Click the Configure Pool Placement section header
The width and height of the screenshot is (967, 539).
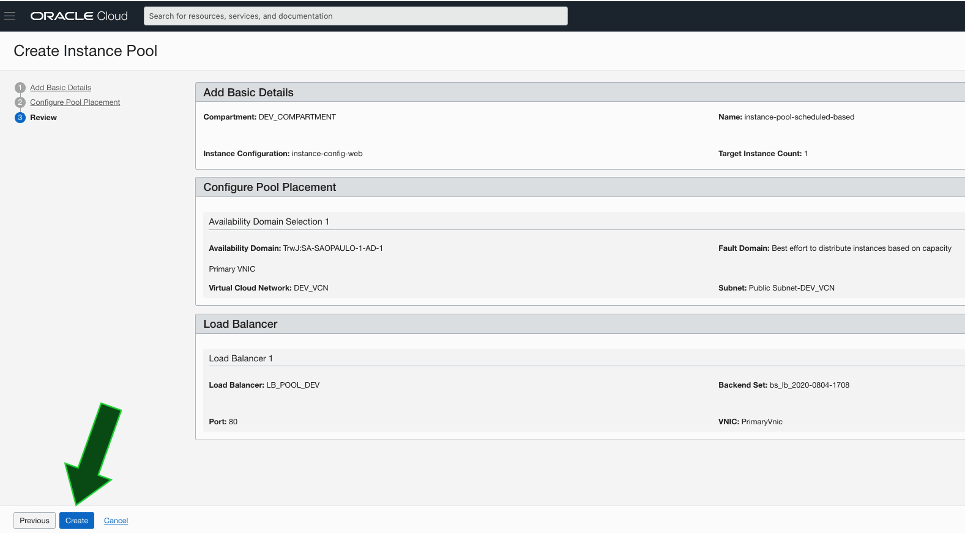[x=269, y=187]
